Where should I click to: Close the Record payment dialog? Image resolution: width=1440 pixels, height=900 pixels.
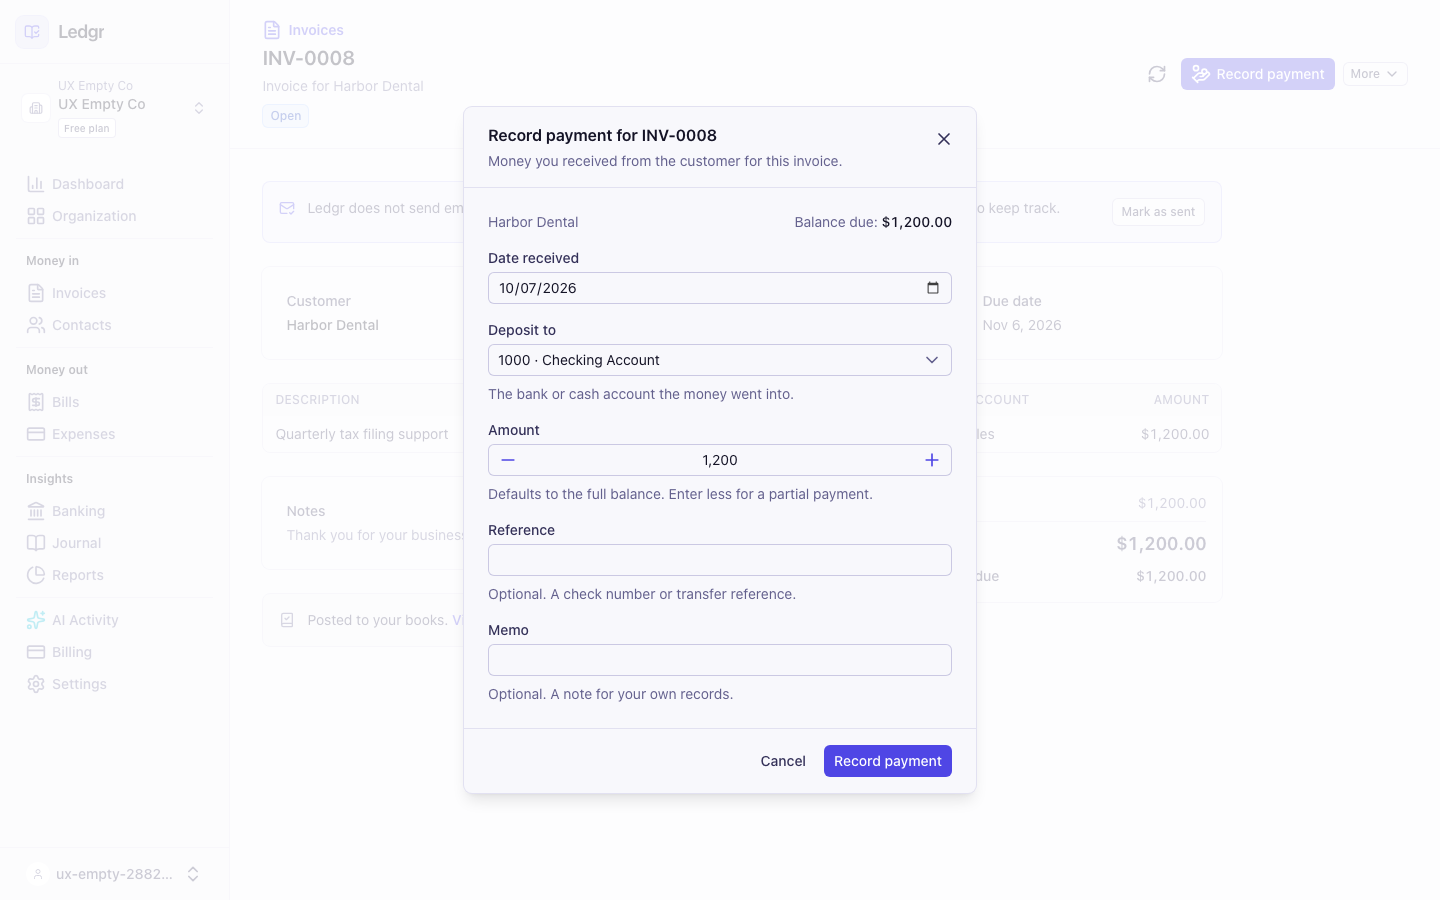[943, 139]
